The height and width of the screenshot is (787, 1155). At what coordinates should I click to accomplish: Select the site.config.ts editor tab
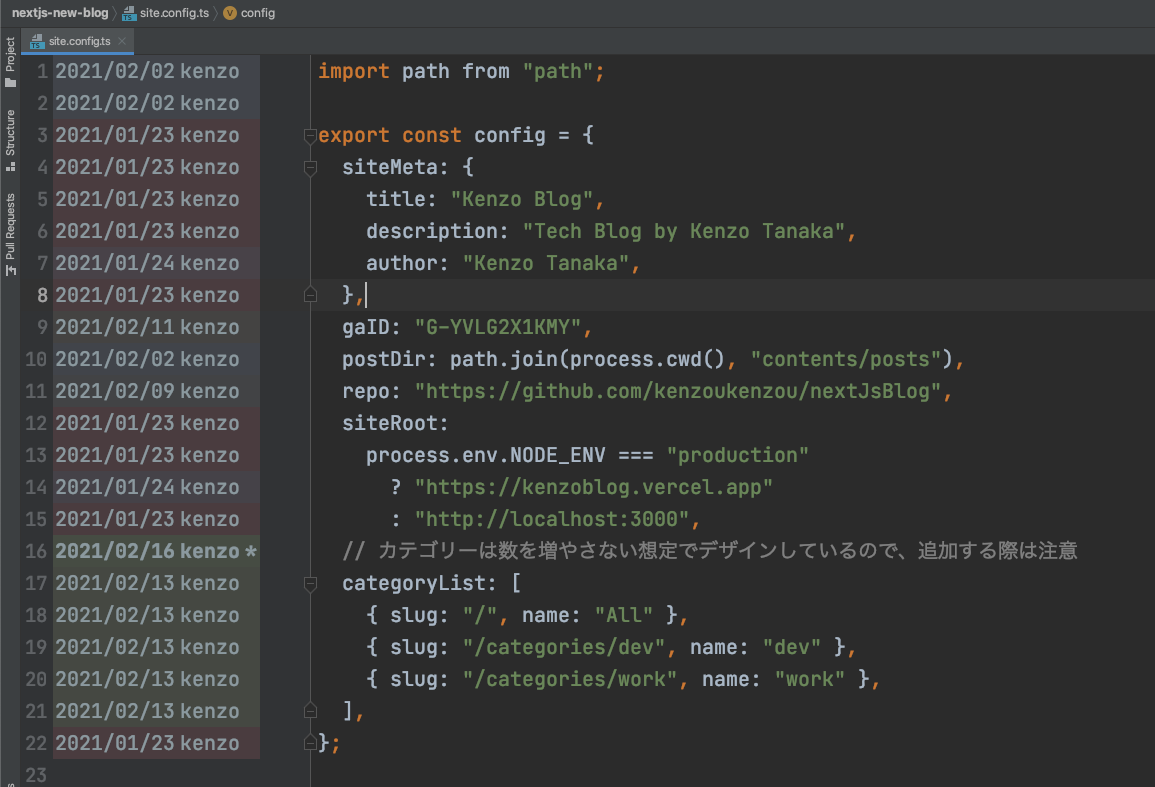[79, 41]
